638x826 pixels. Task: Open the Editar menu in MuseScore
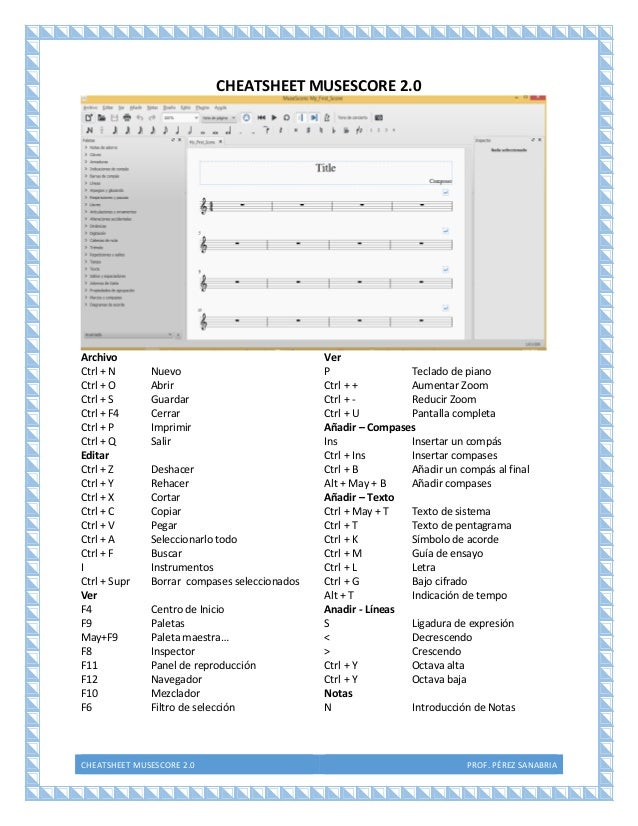click(x=107, y=107)
